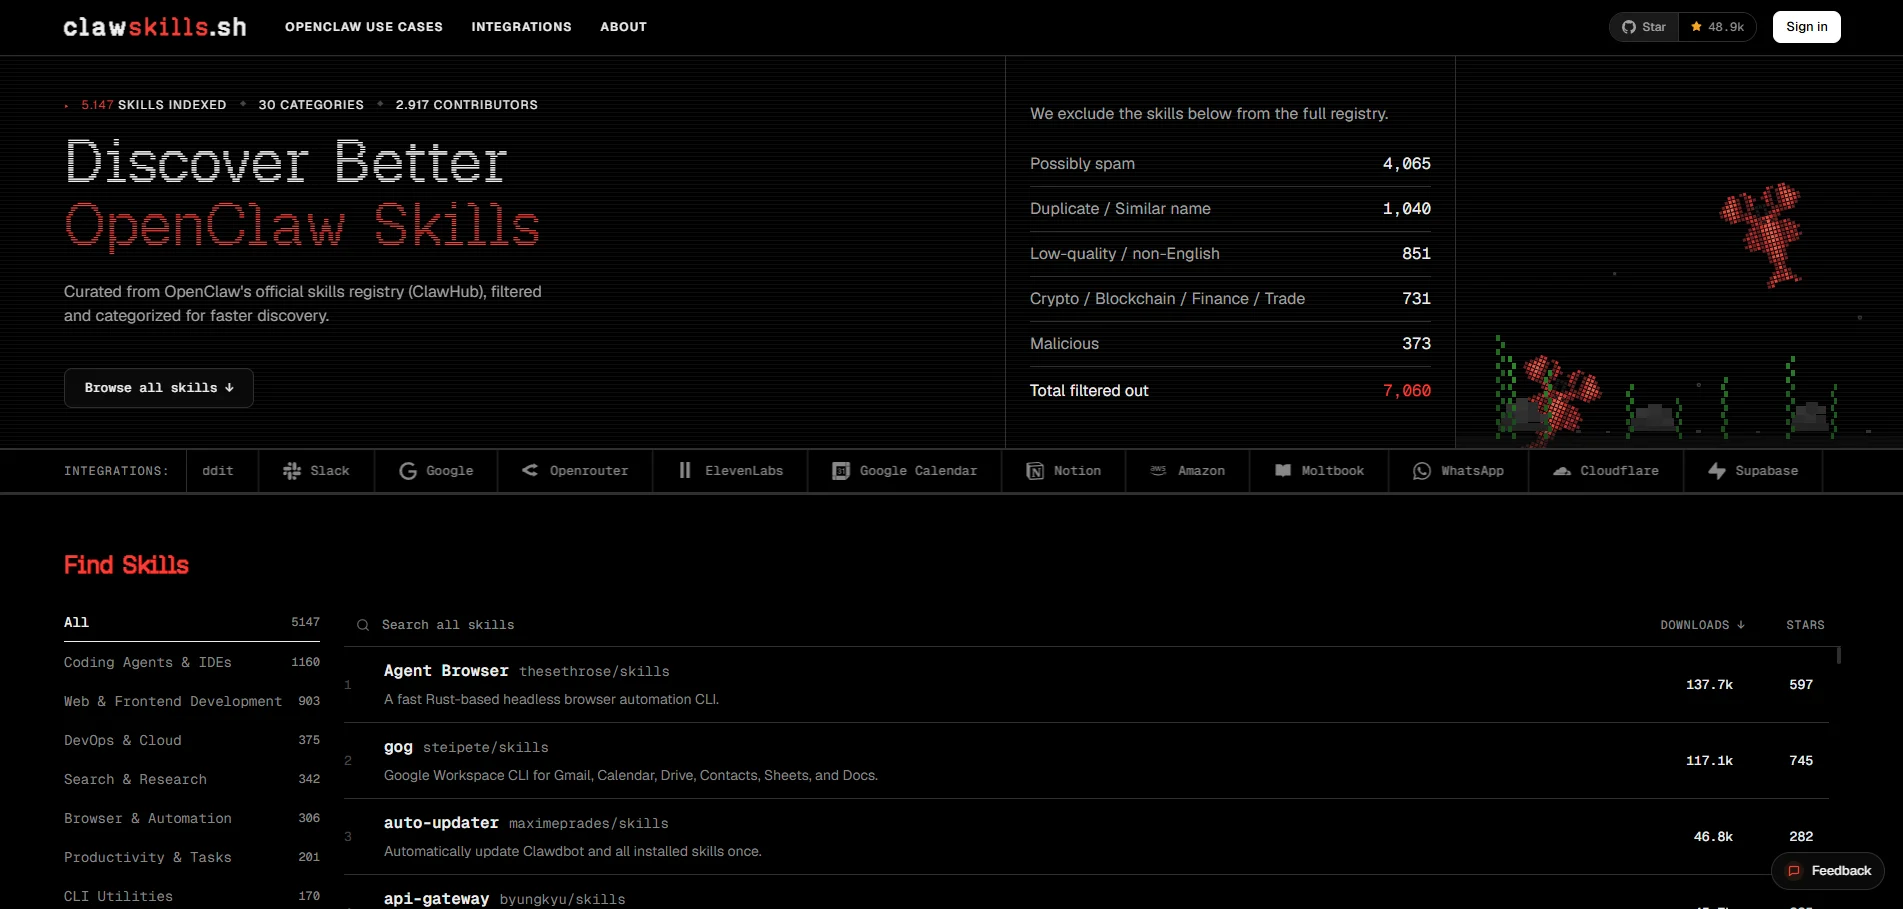1903x909 pixels.
Task: Click the GitHub Star button
Action: 1644,27
